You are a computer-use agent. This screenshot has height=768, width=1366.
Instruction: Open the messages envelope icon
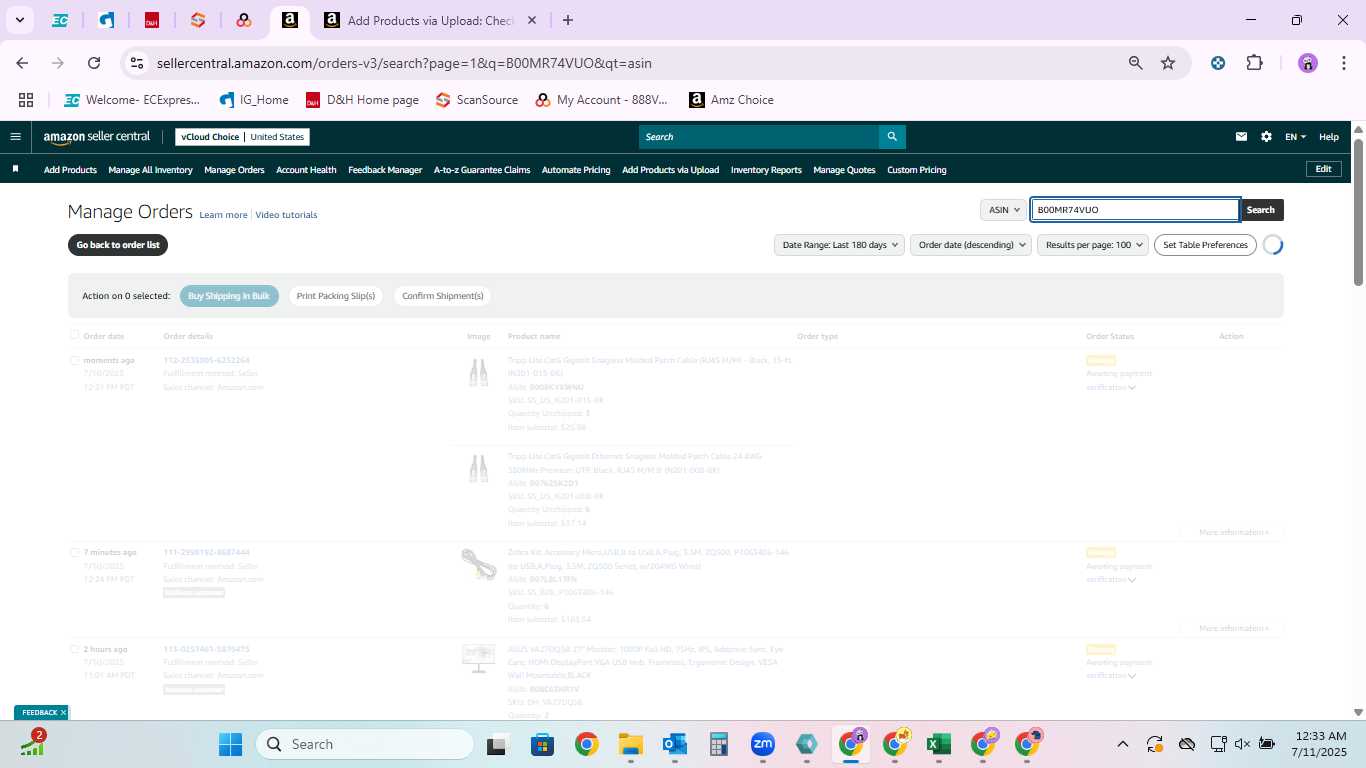click(x=1242, y=137)
